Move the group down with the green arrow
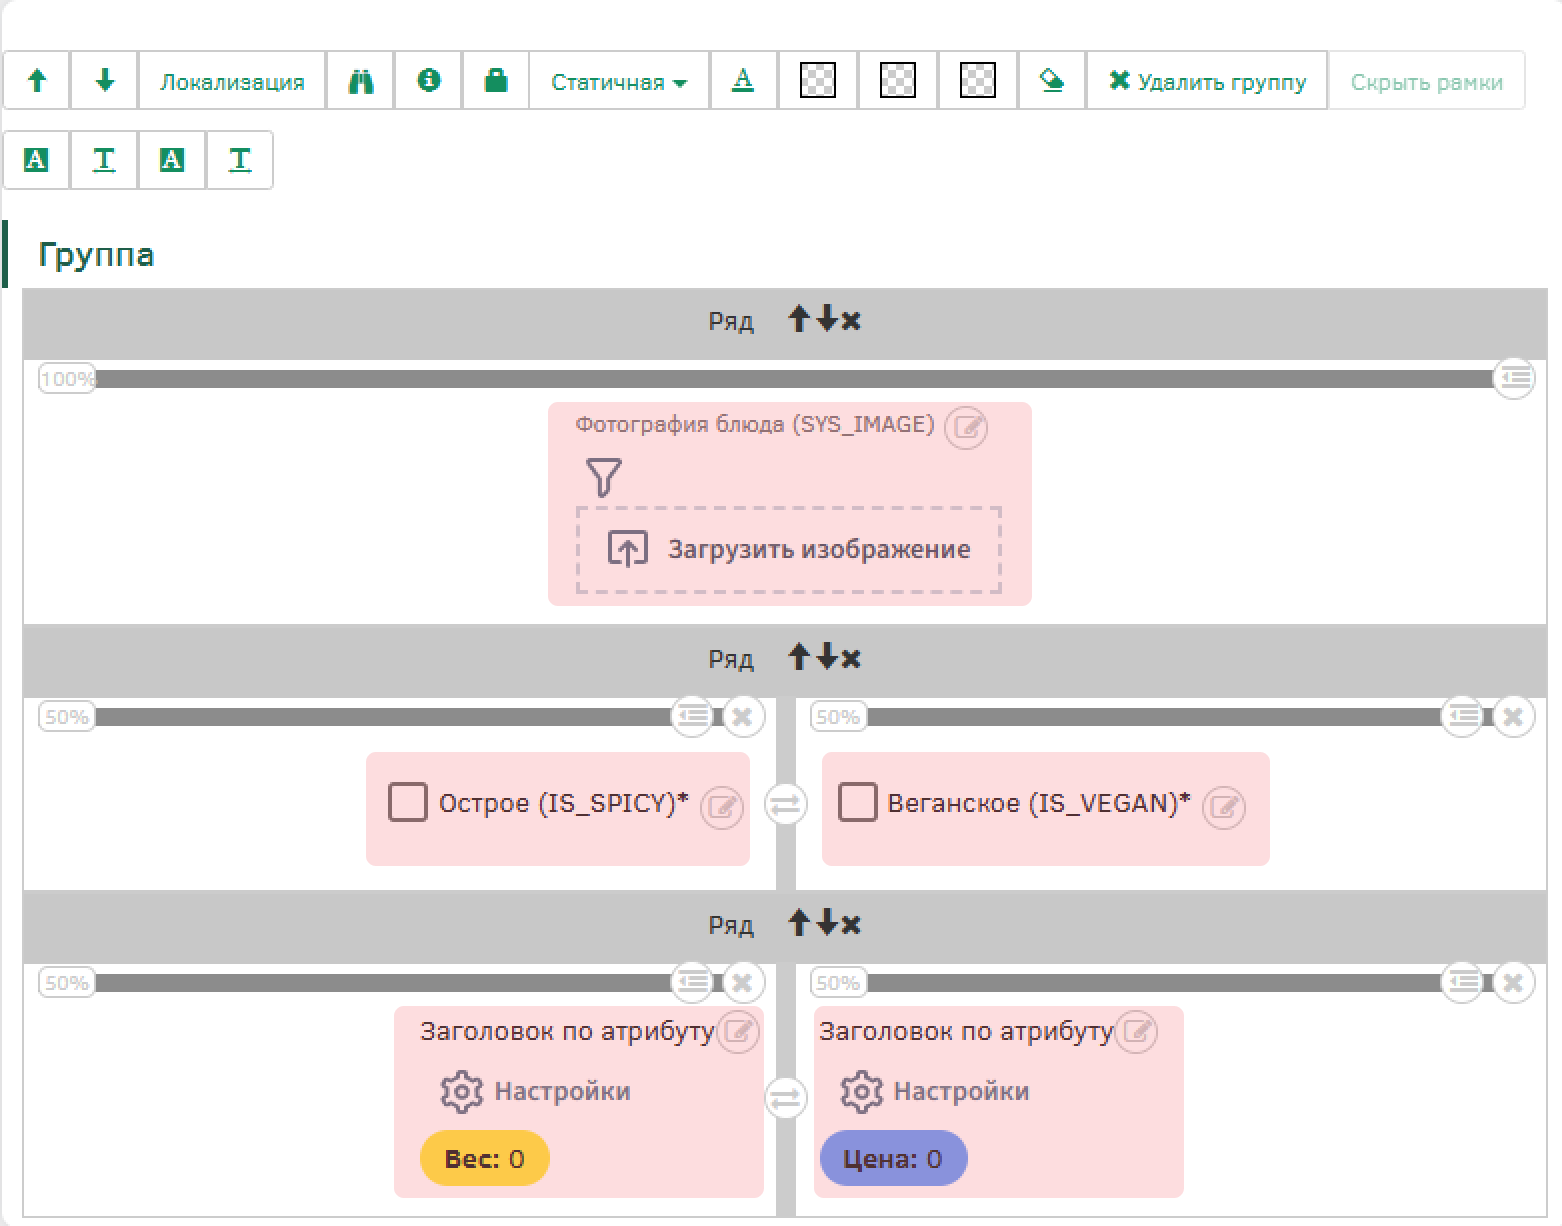Screen dimensions: 1562x1226 click(104, 81)
